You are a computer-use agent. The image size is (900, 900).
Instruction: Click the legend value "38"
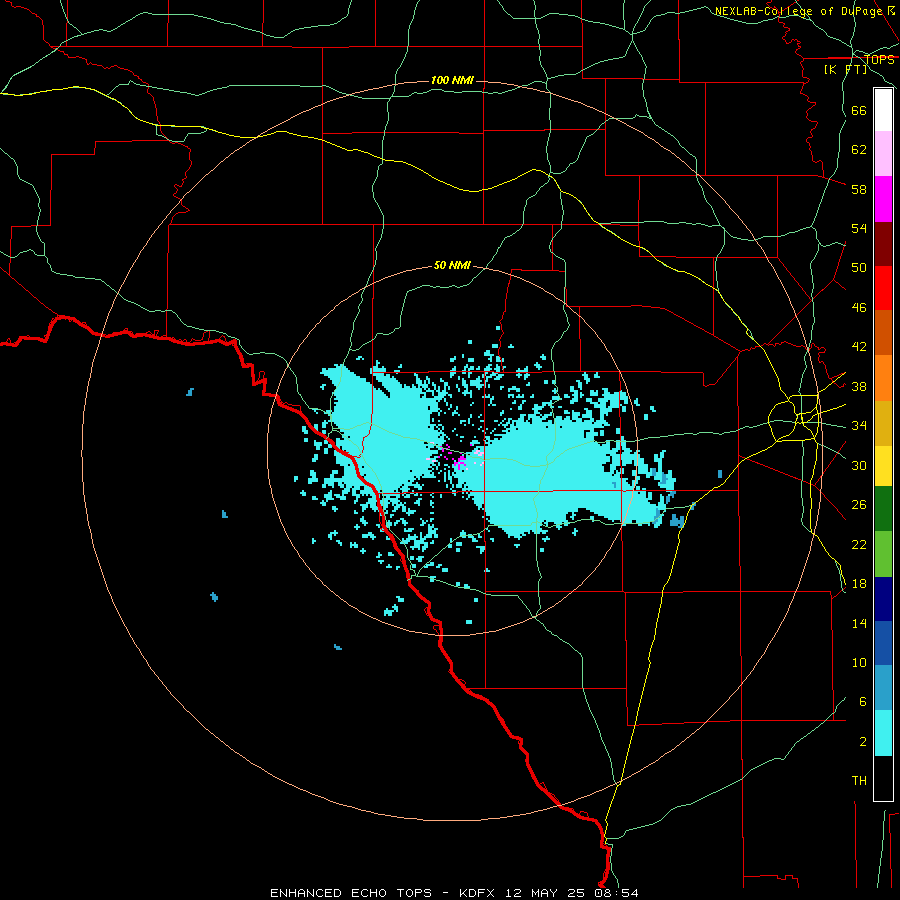click(859, 386)
